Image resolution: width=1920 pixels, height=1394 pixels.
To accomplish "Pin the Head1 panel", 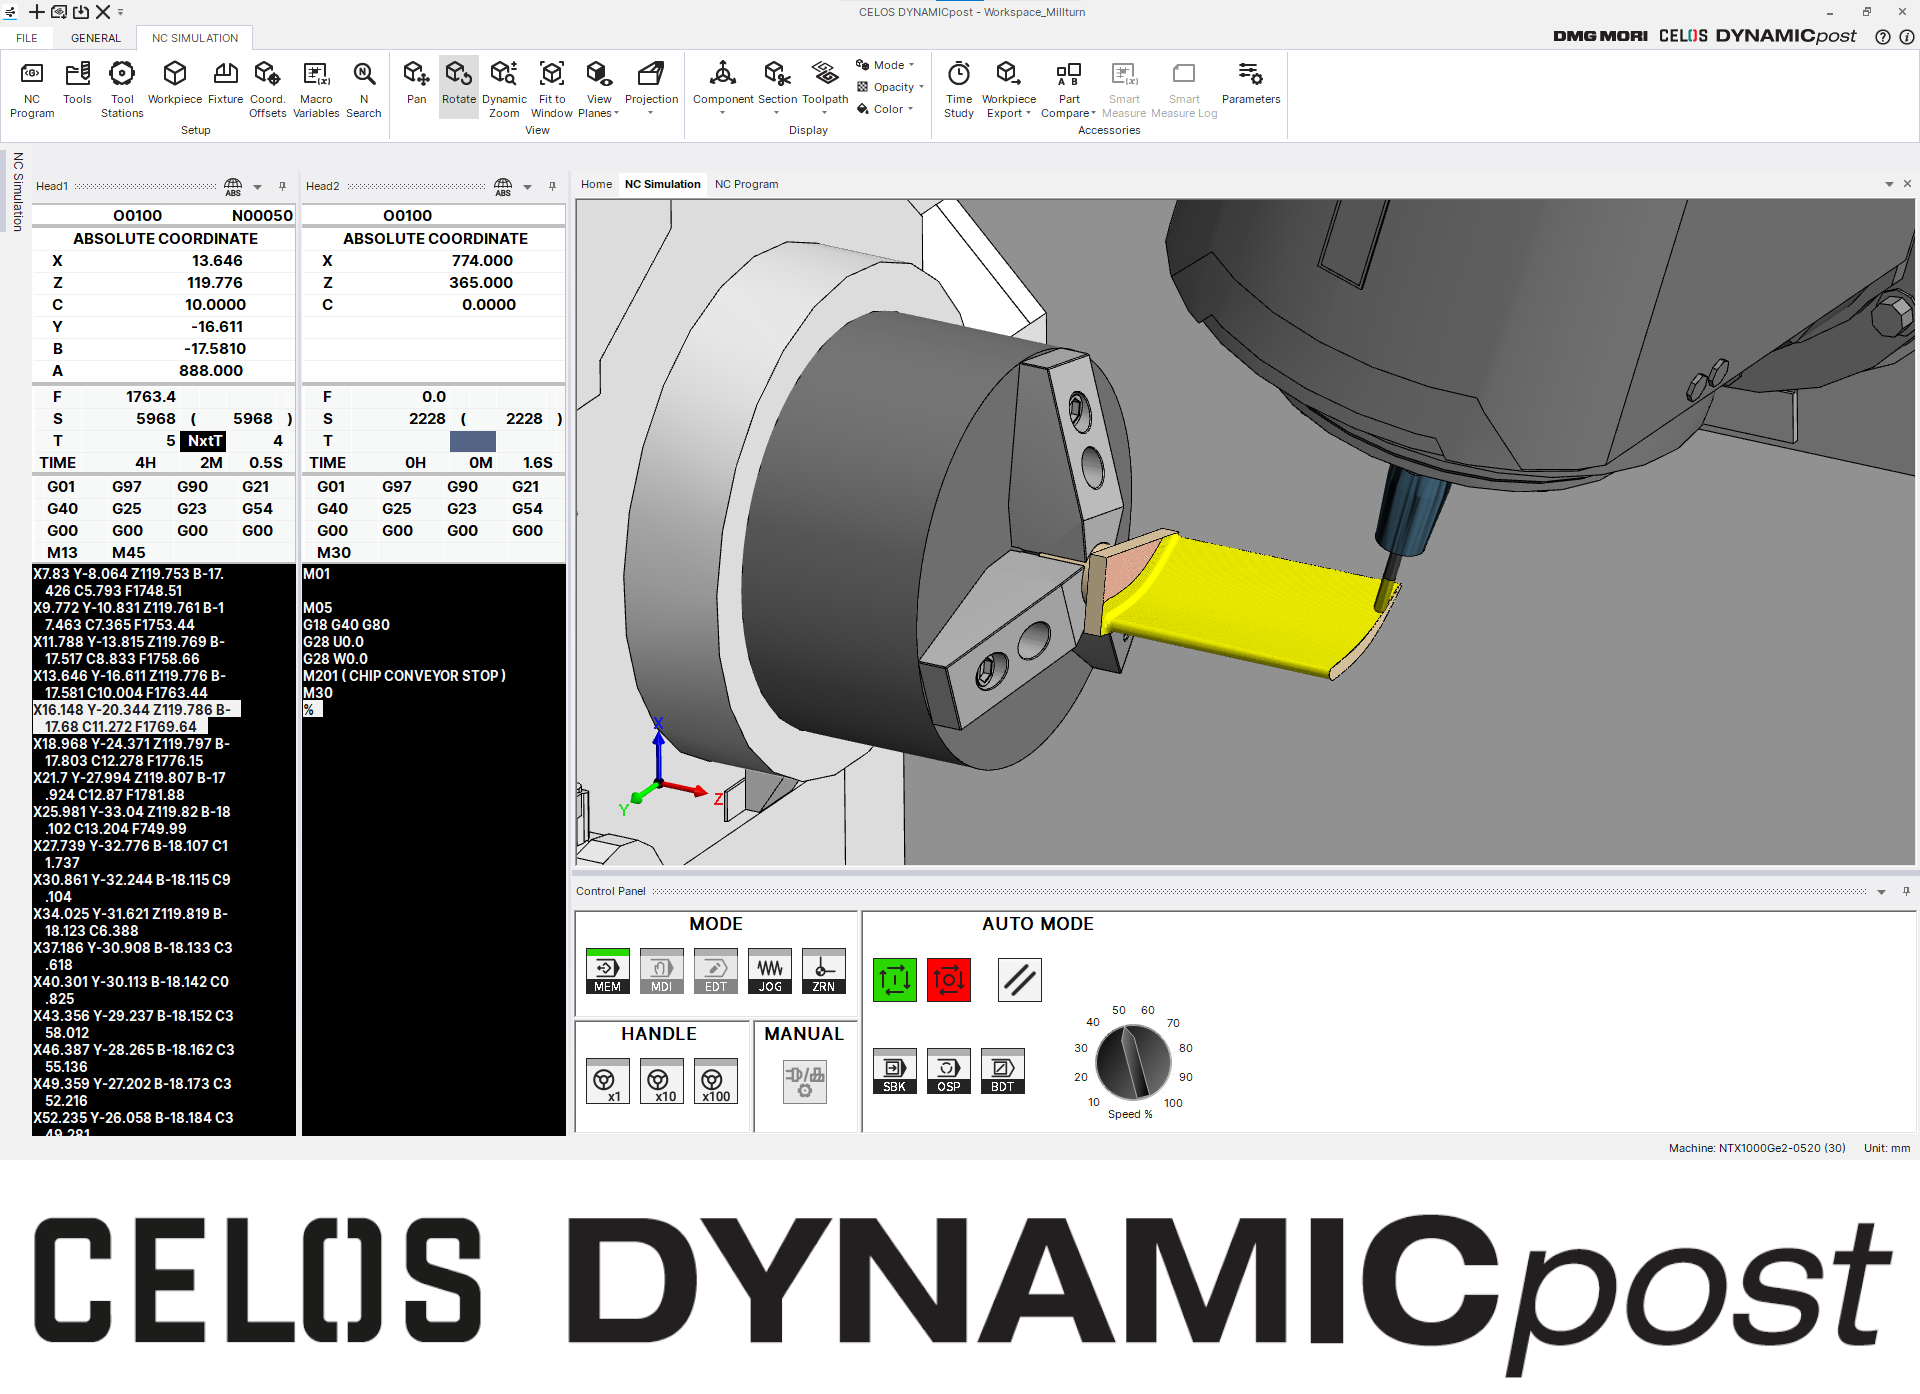I will pyautogui.click(x=283, y=186).
